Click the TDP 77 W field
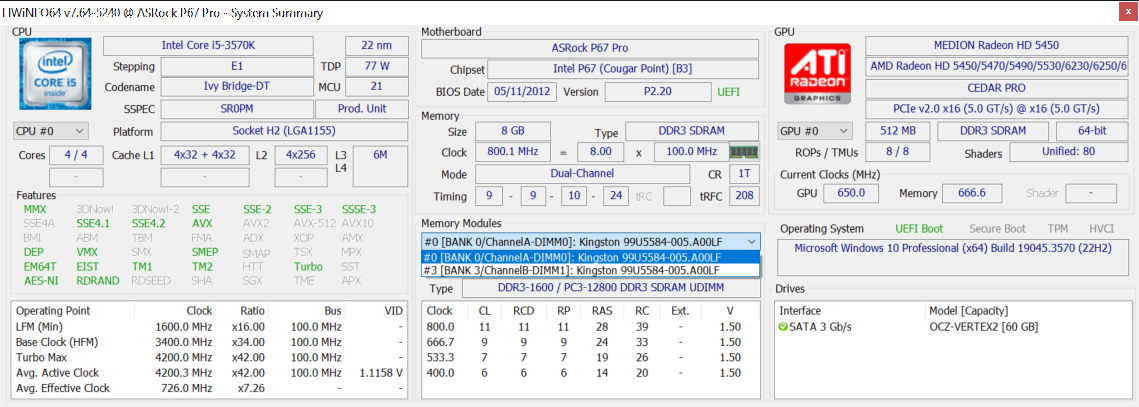Image resolution: width=1139 pixels, height=407 pixels. coord(376,66)
